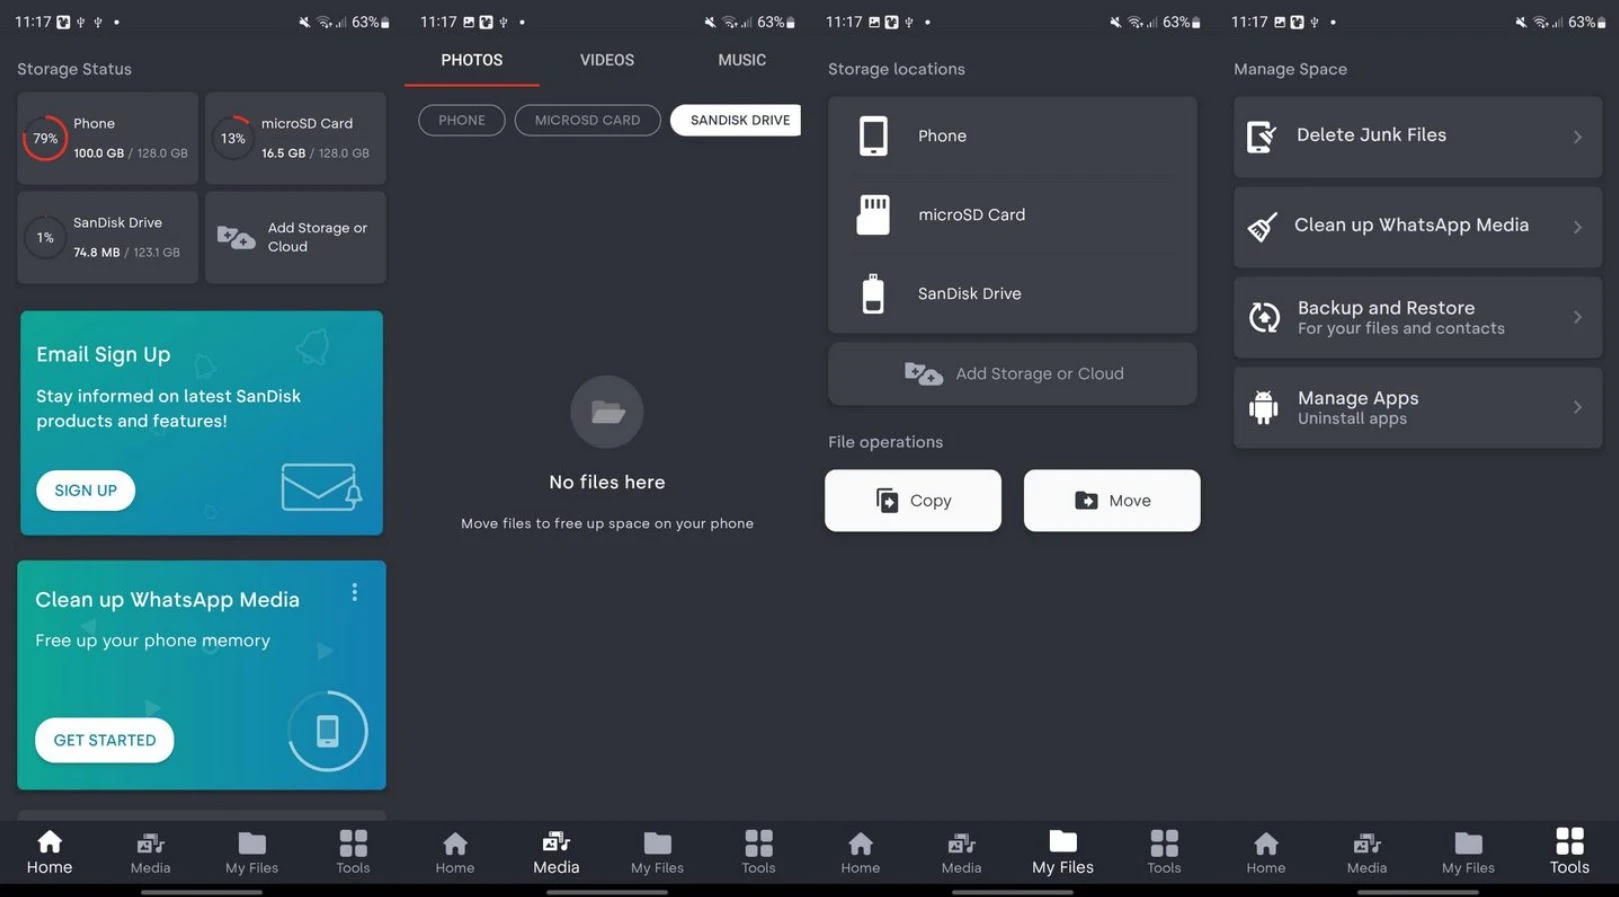Tap active Media tab in second screen's bar
The height and width of the screenshot is (897, 1619).
click(x=556, y=853)
